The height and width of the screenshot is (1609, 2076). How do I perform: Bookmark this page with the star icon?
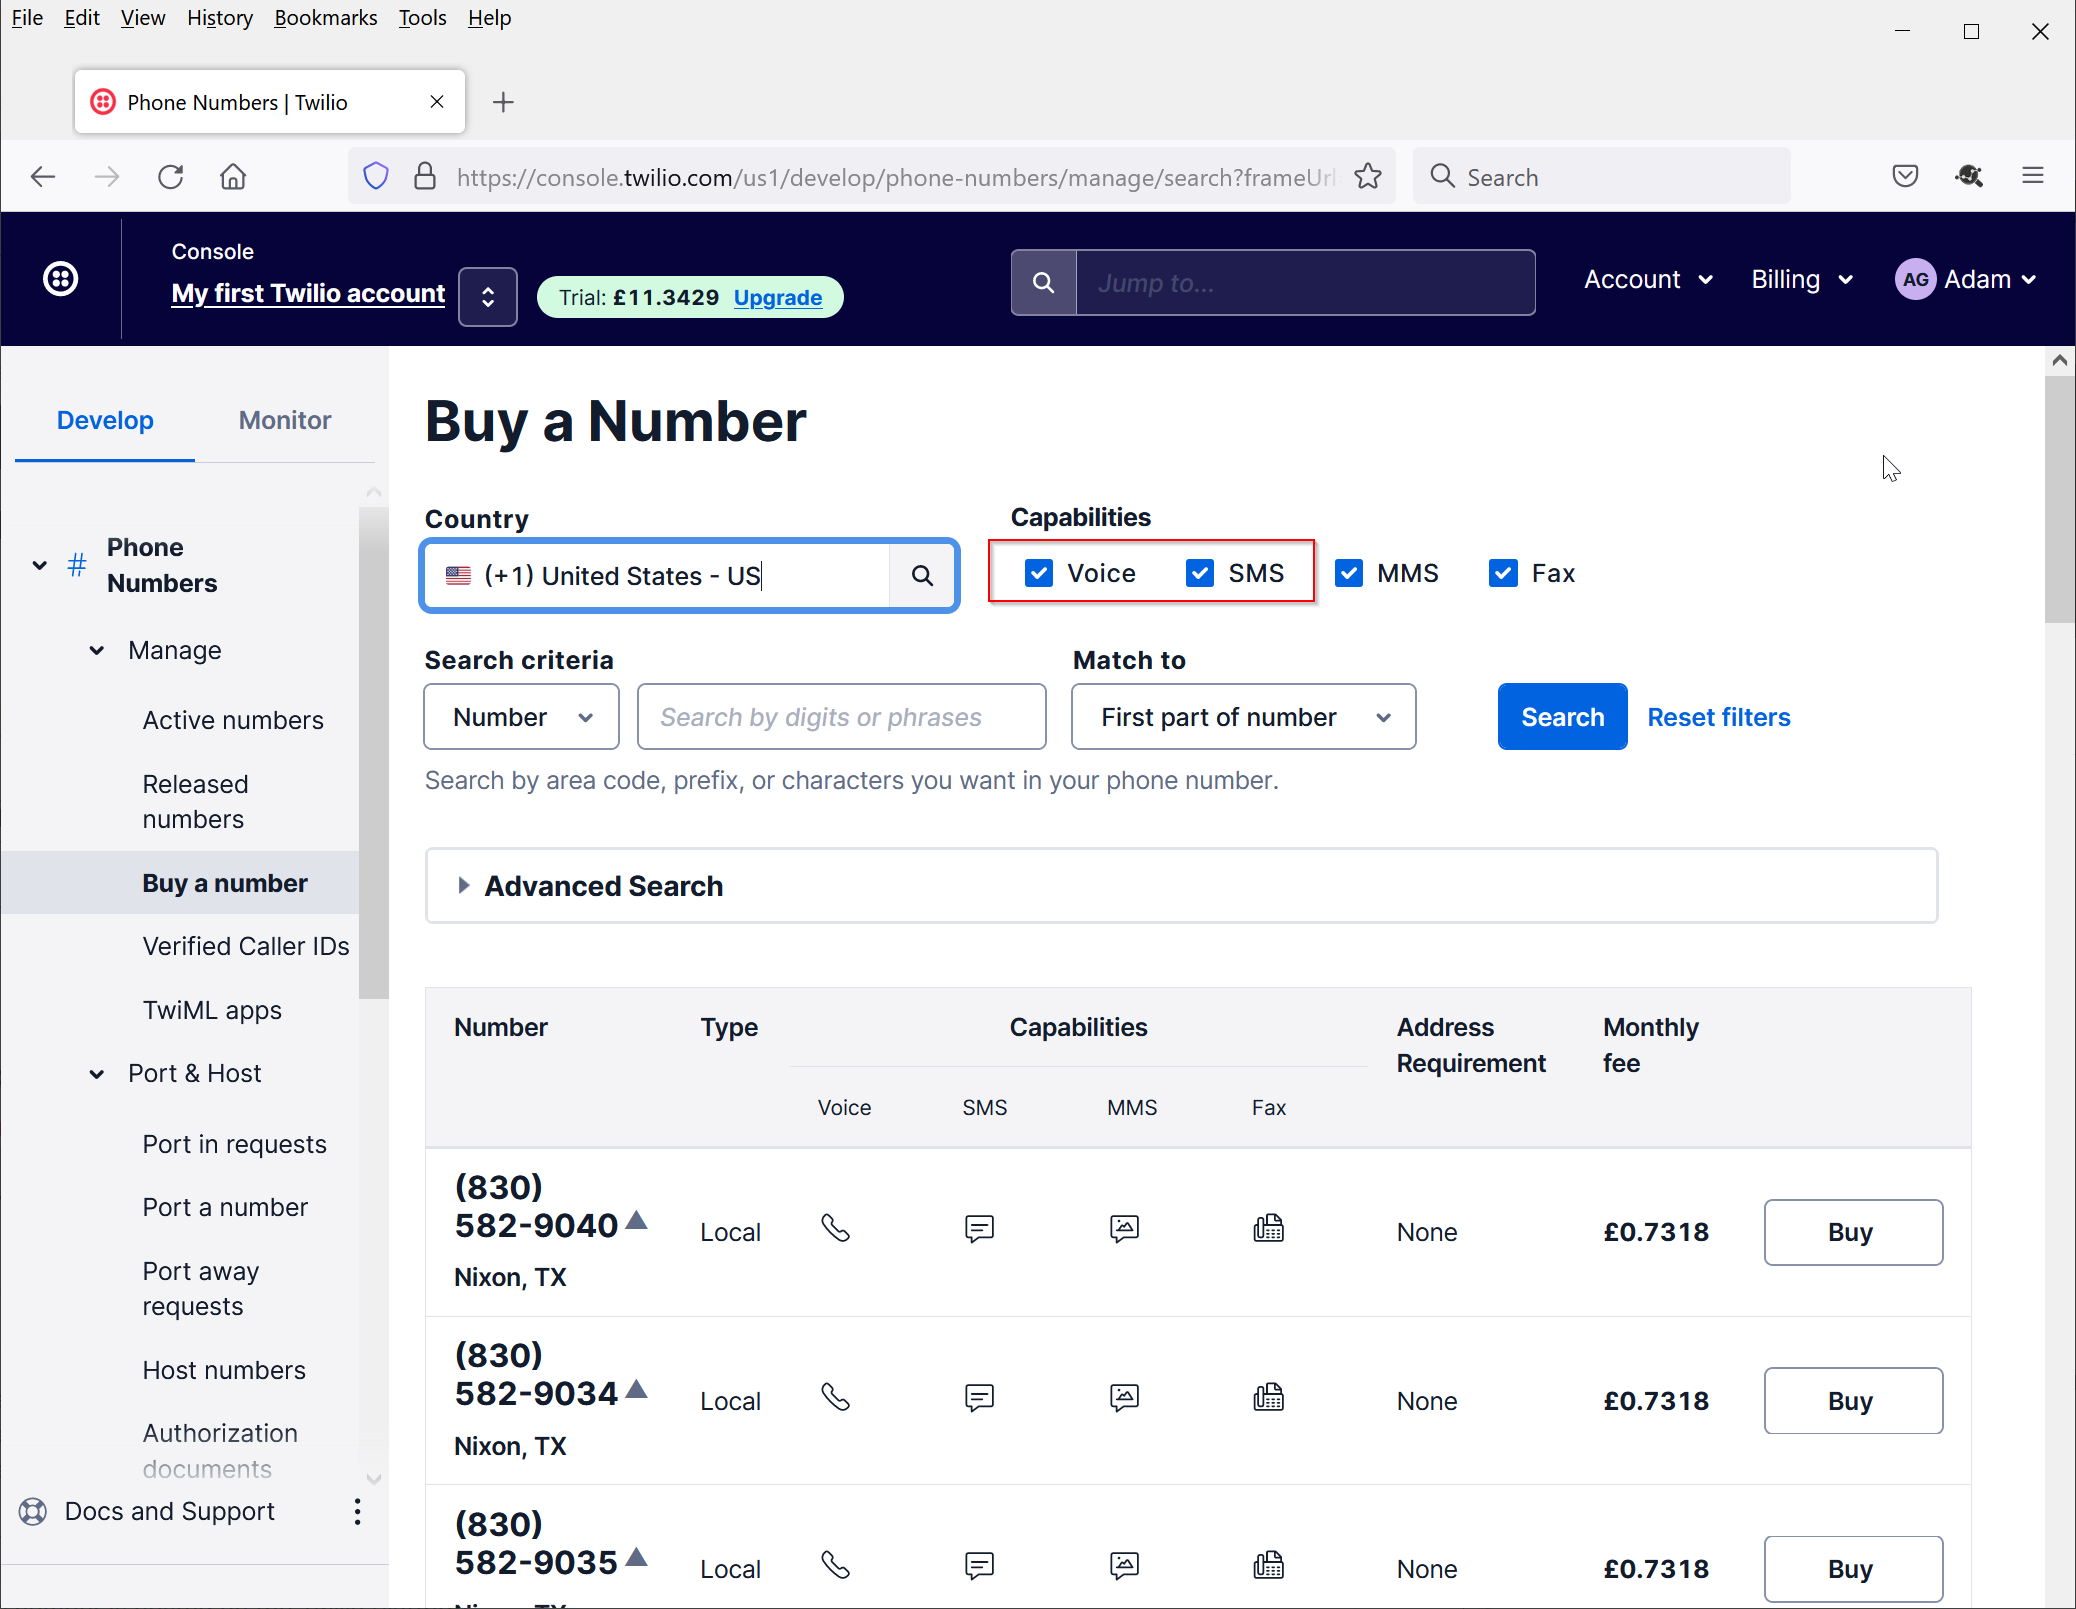tap(1367, 177)
